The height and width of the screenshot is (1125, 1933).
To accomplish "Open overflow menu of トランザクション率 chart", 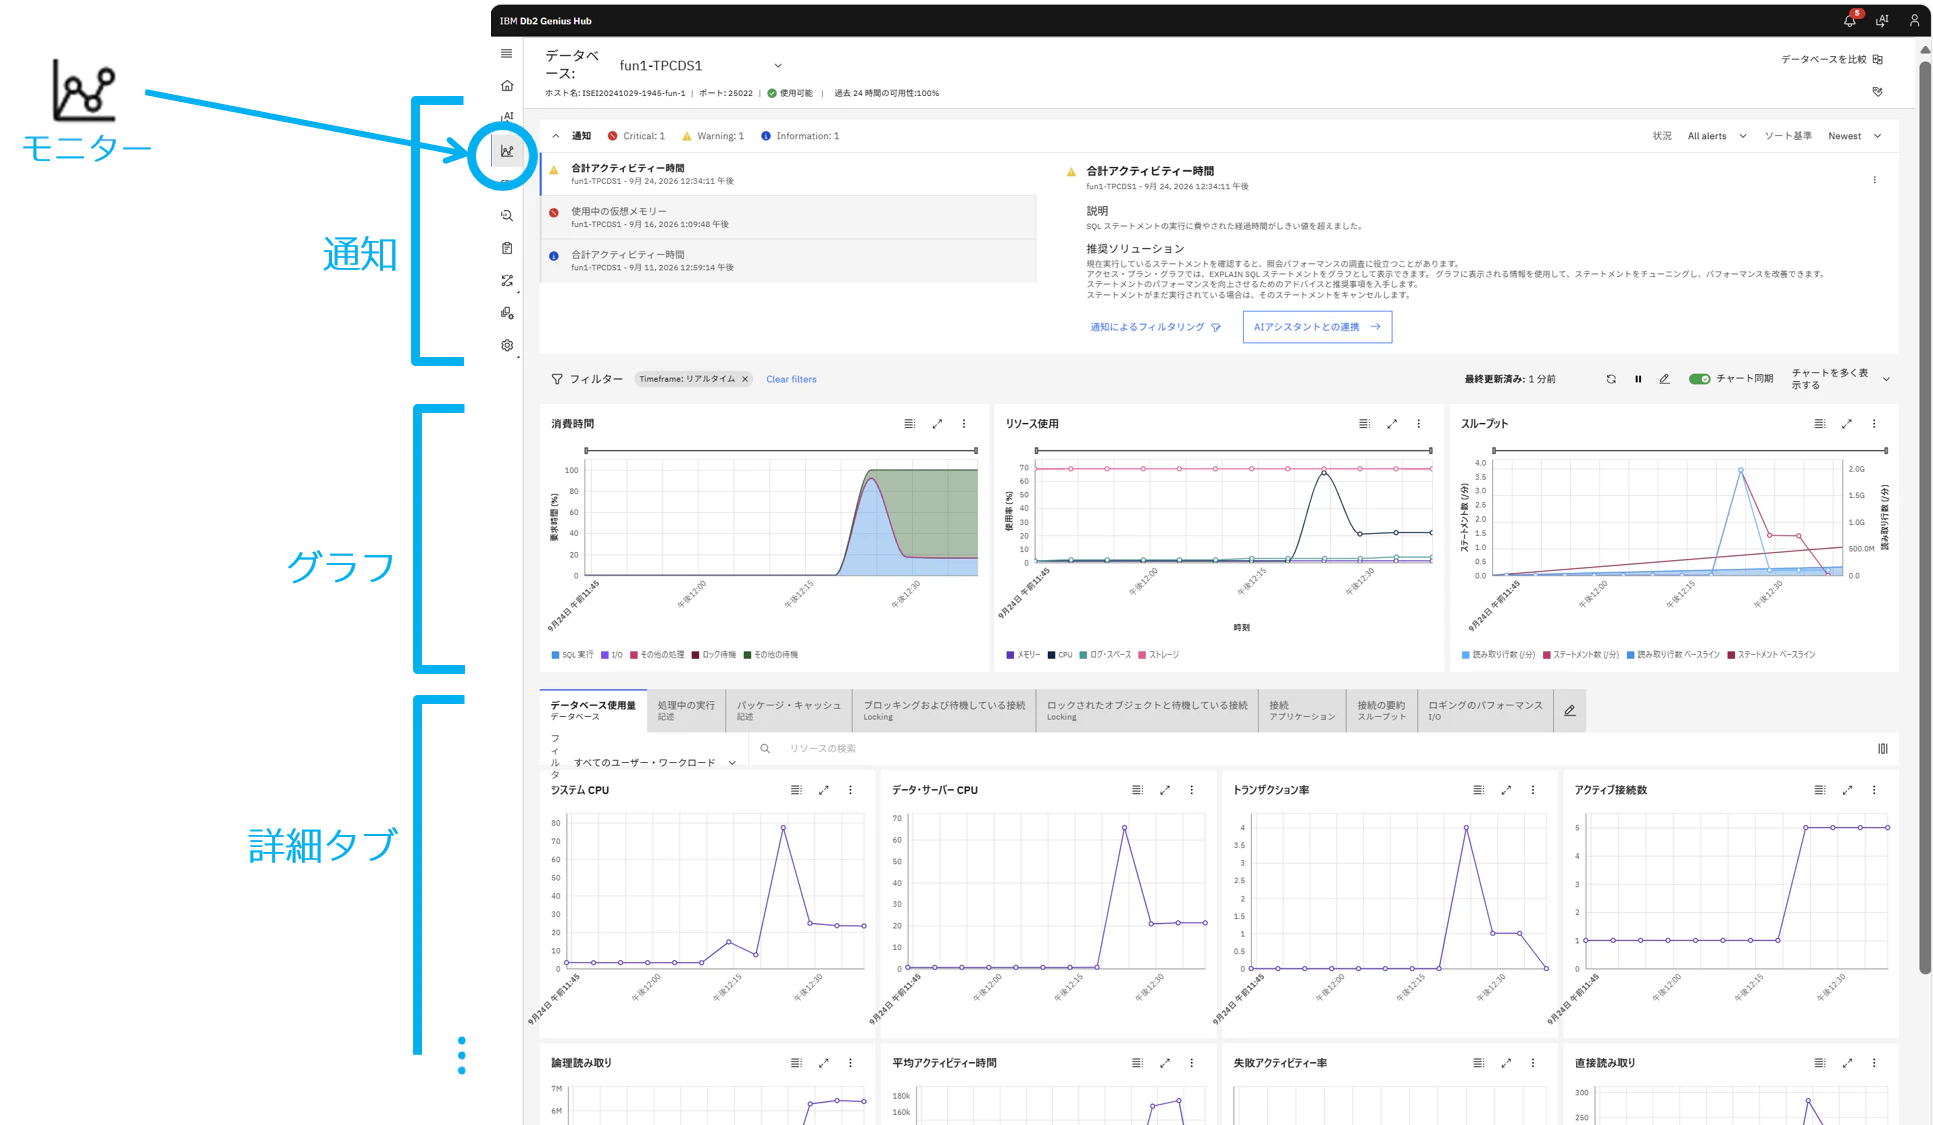I will pyautogui.click(x=1533, y=790).
